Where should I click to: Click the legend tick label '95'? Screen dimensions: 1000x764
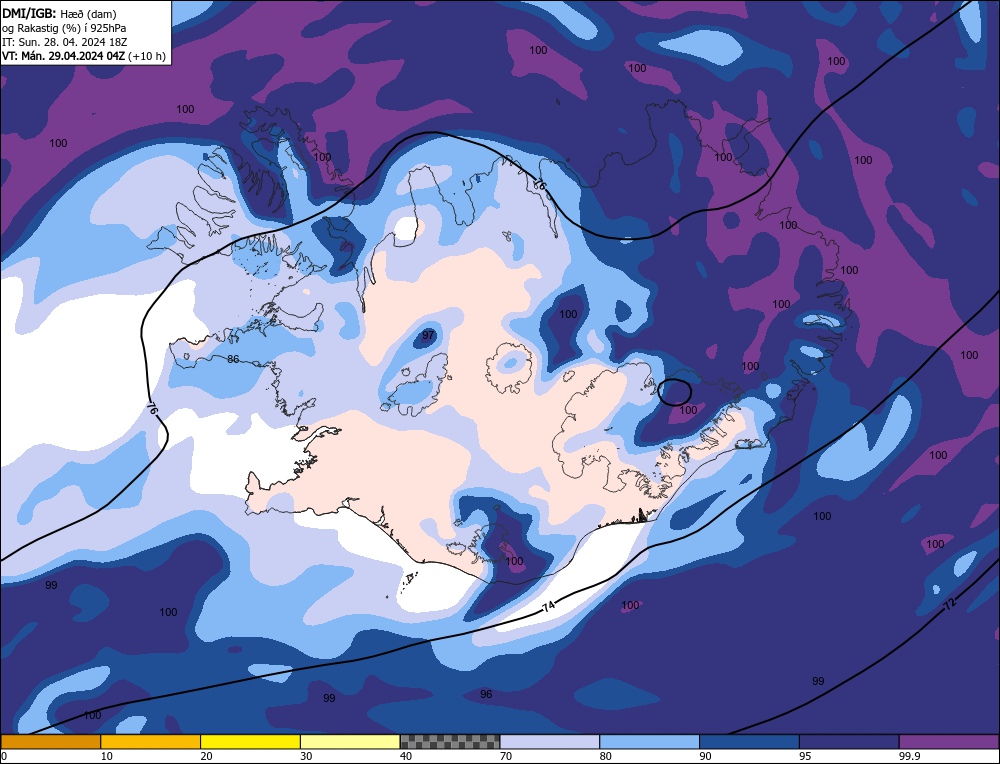[x=805, y=756]
